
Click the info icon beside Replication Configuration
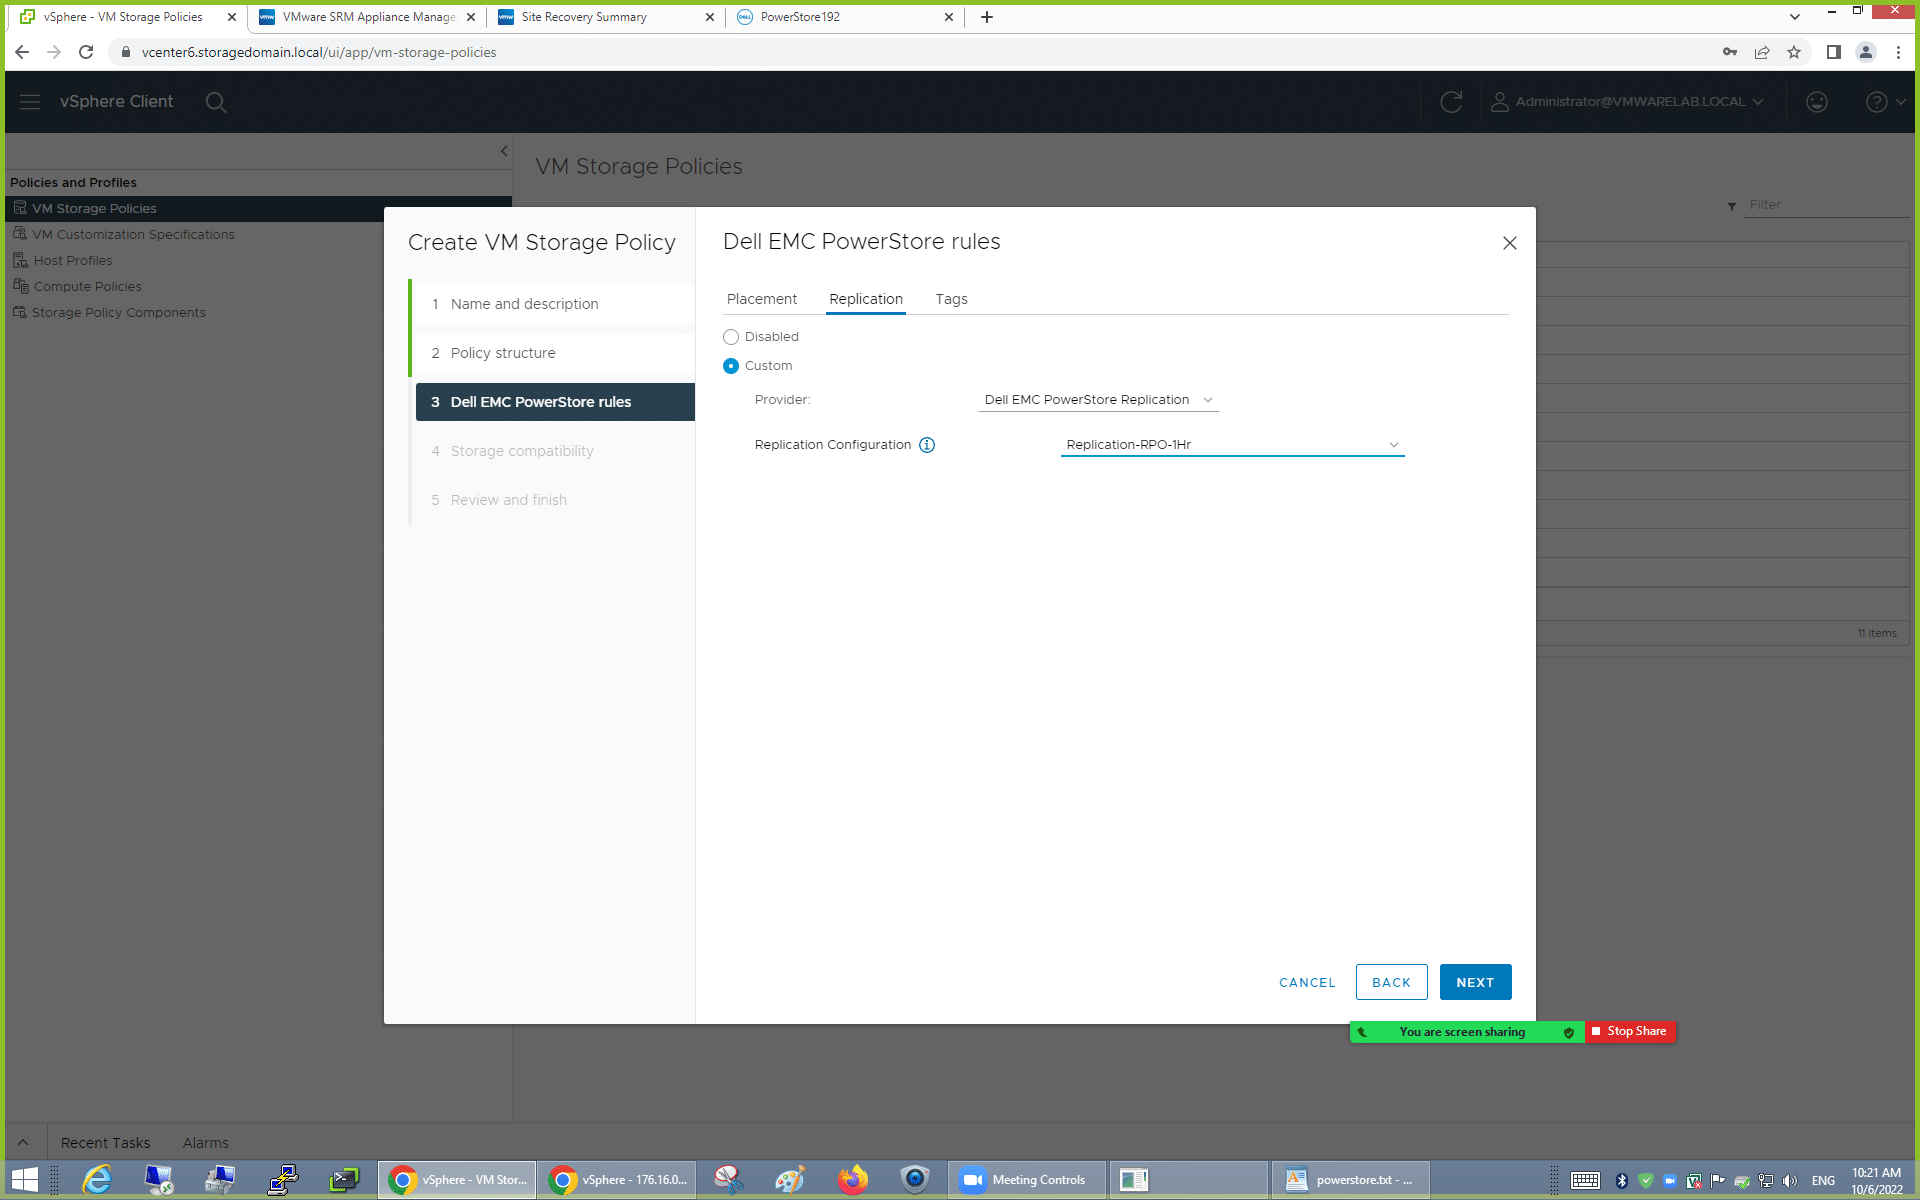[927, 445]
